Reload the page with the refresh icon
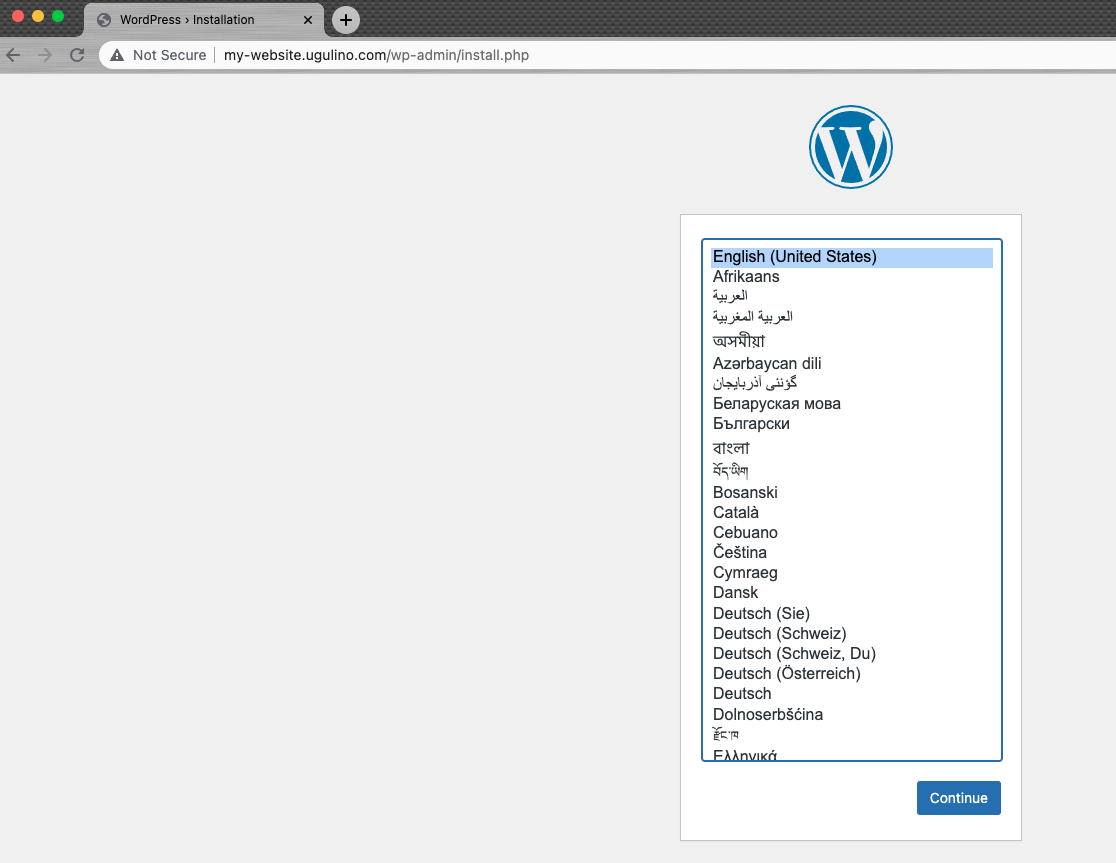Viewport: 1116px width, 863px height. [77, 55]
